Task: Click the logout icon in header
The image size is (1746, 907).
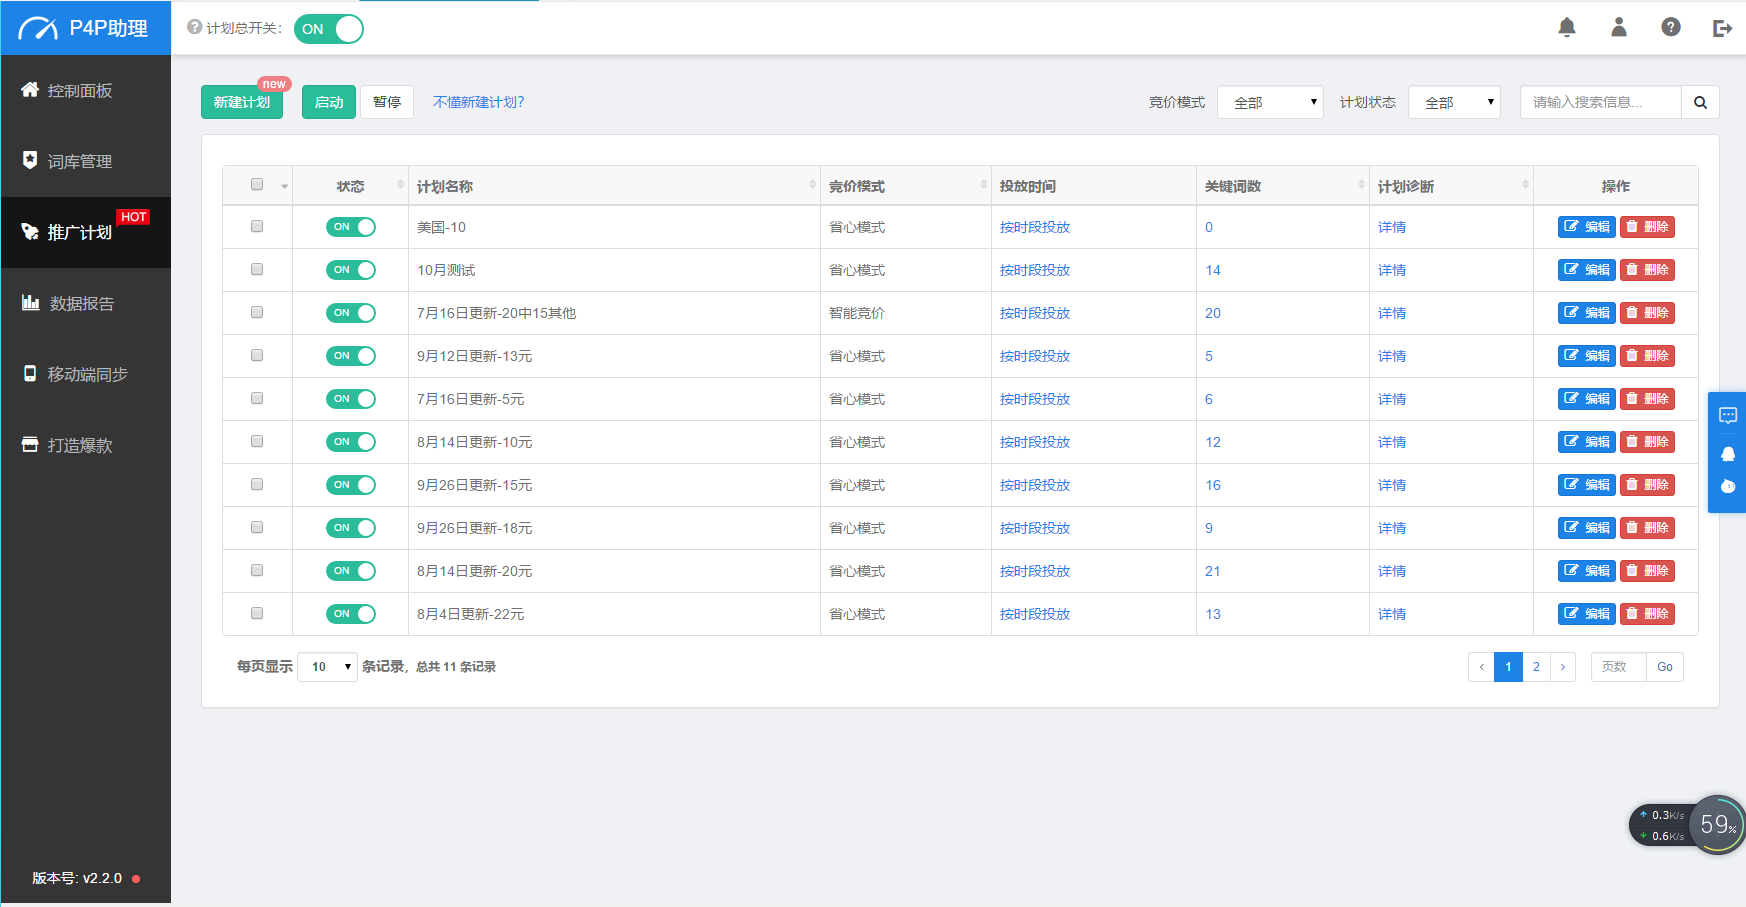Action: point(1722,28)
